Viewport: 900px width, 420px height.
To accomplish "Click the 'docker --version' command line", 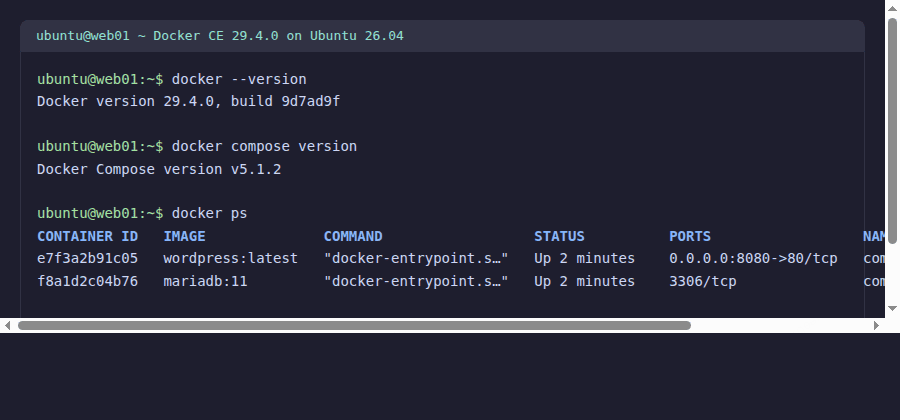I will (172, 79).
